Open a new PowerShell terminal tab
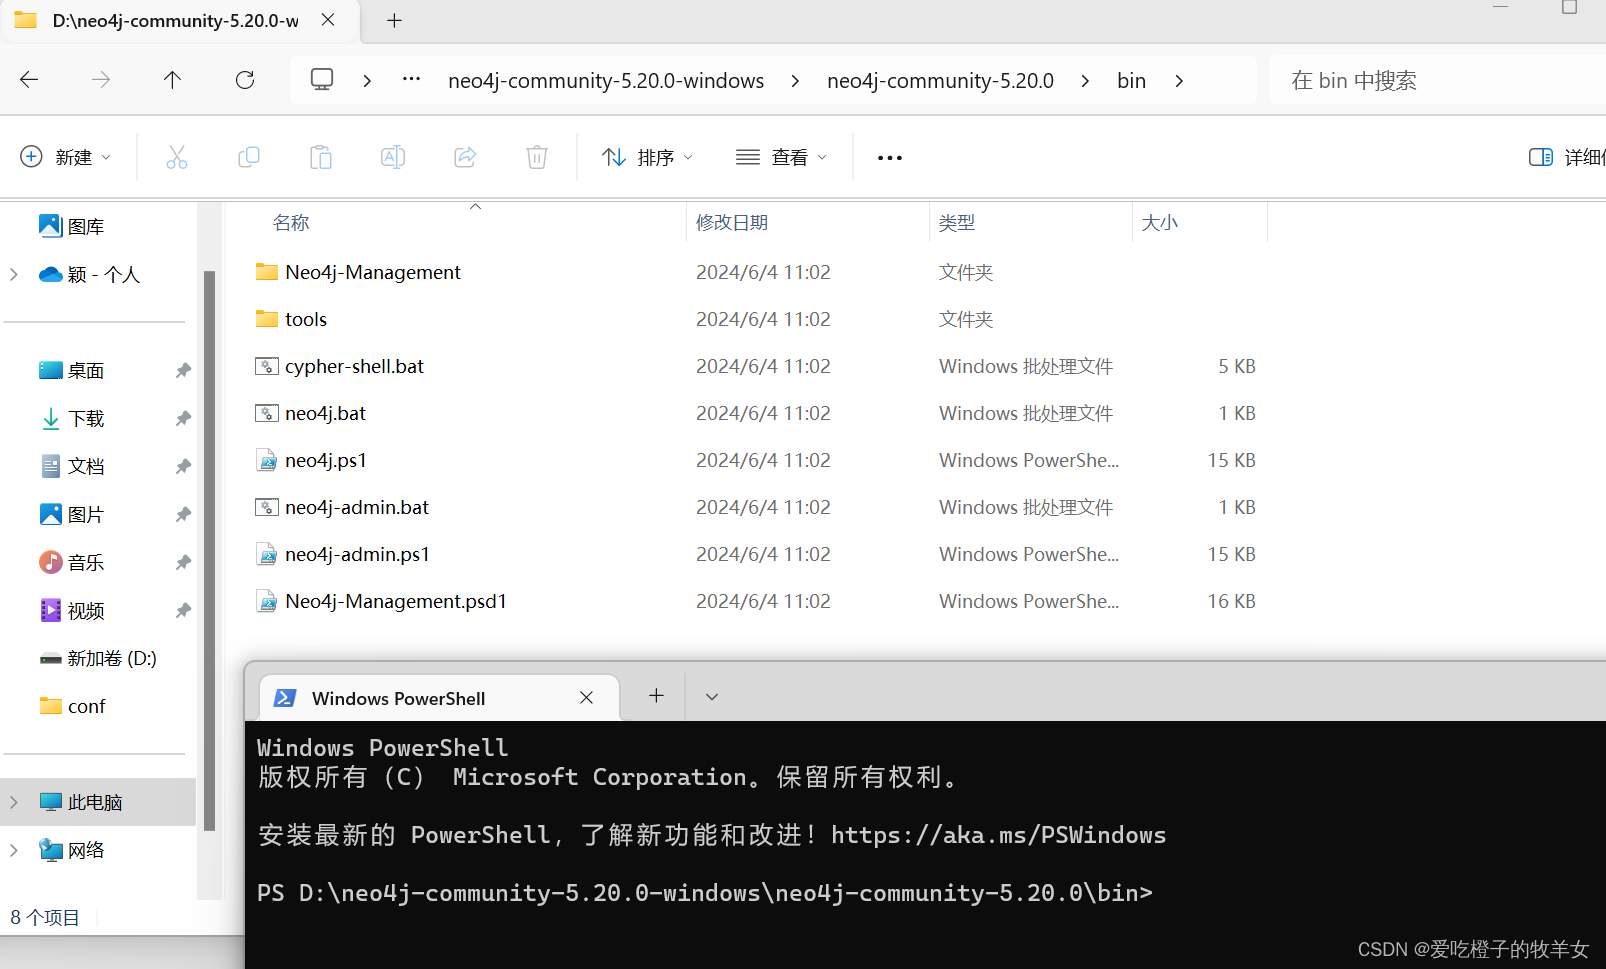The width and height of the screenshot is (1606, 969). tap(656, 696)
